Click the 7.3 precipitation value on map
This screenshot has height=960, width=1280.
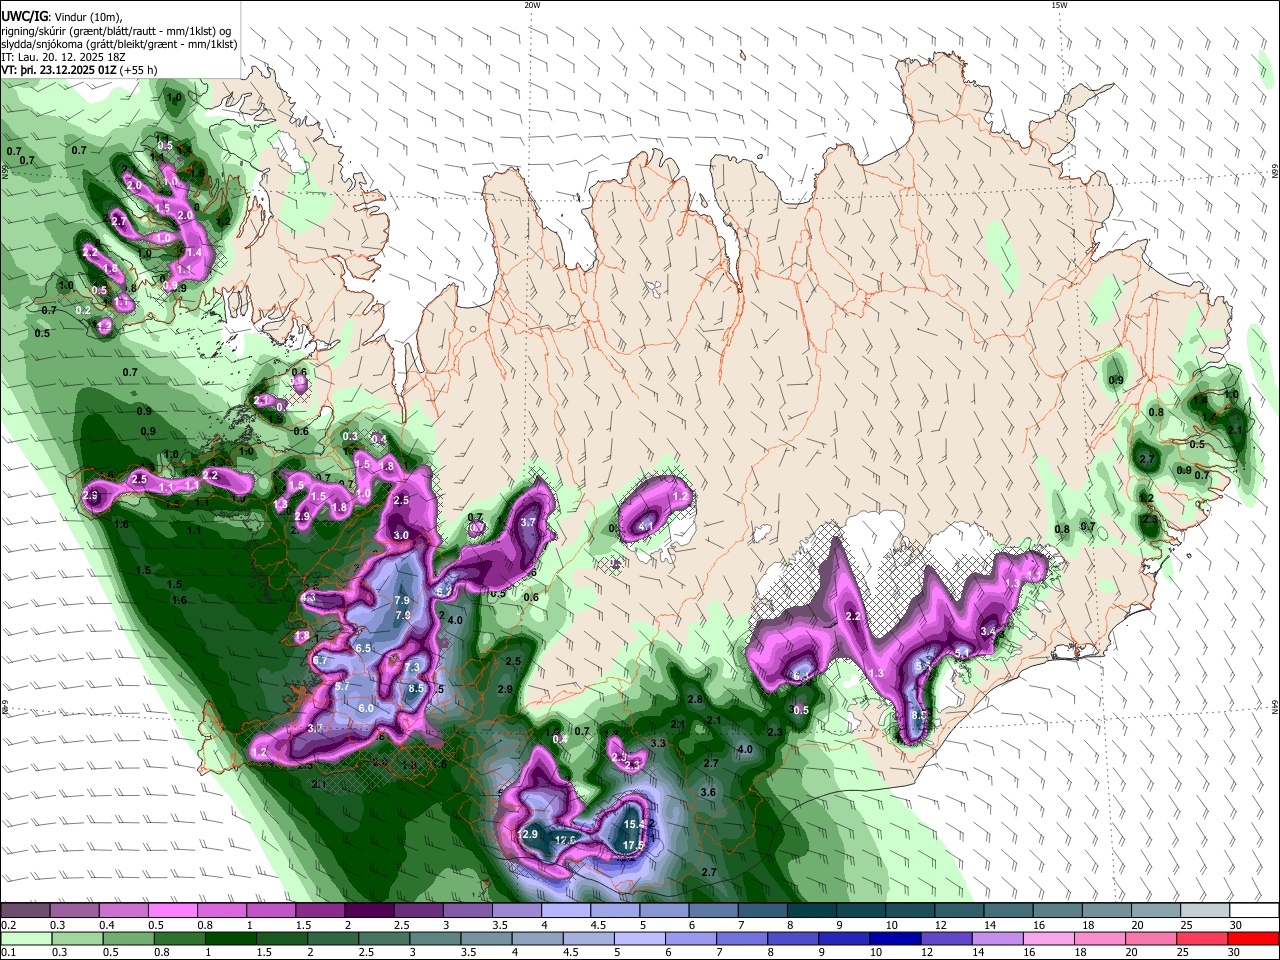(411, 667)
